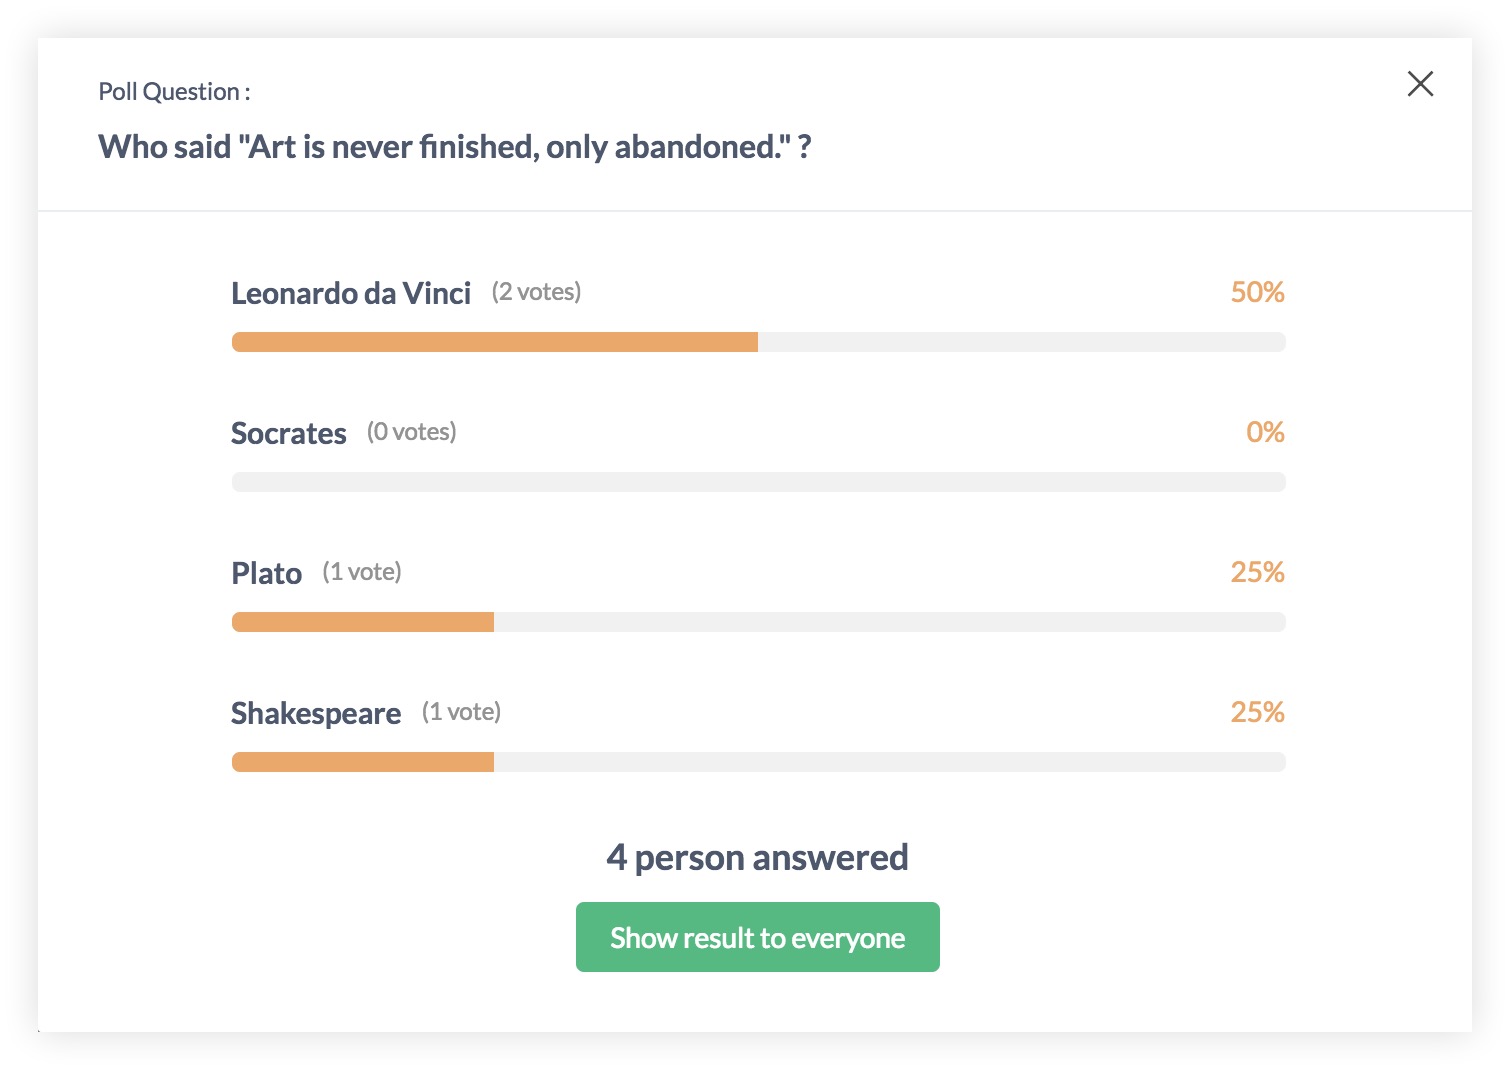Click the 4 person answered summary
The width and height of the screenshot is (1510, 1070).
coord(757,857)
